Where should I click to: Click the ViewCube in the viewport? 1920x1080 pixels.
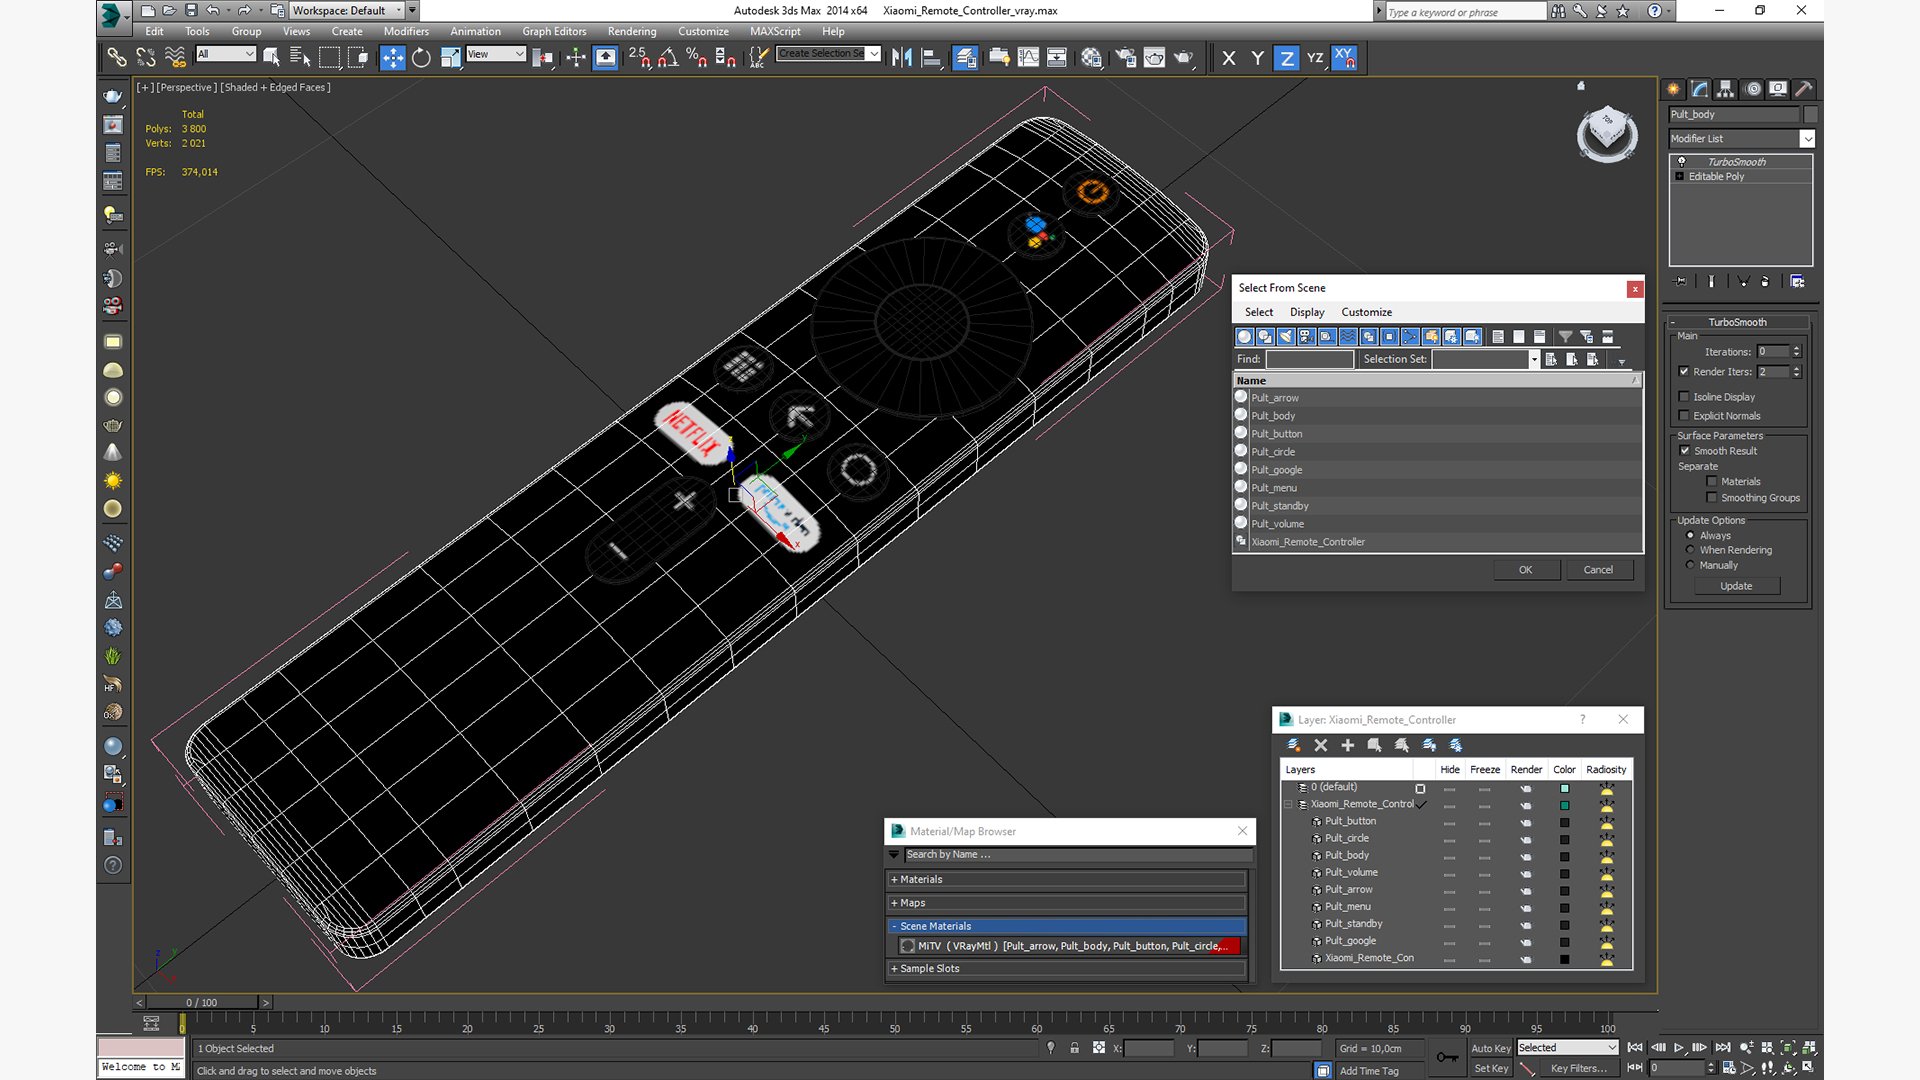1607,133
